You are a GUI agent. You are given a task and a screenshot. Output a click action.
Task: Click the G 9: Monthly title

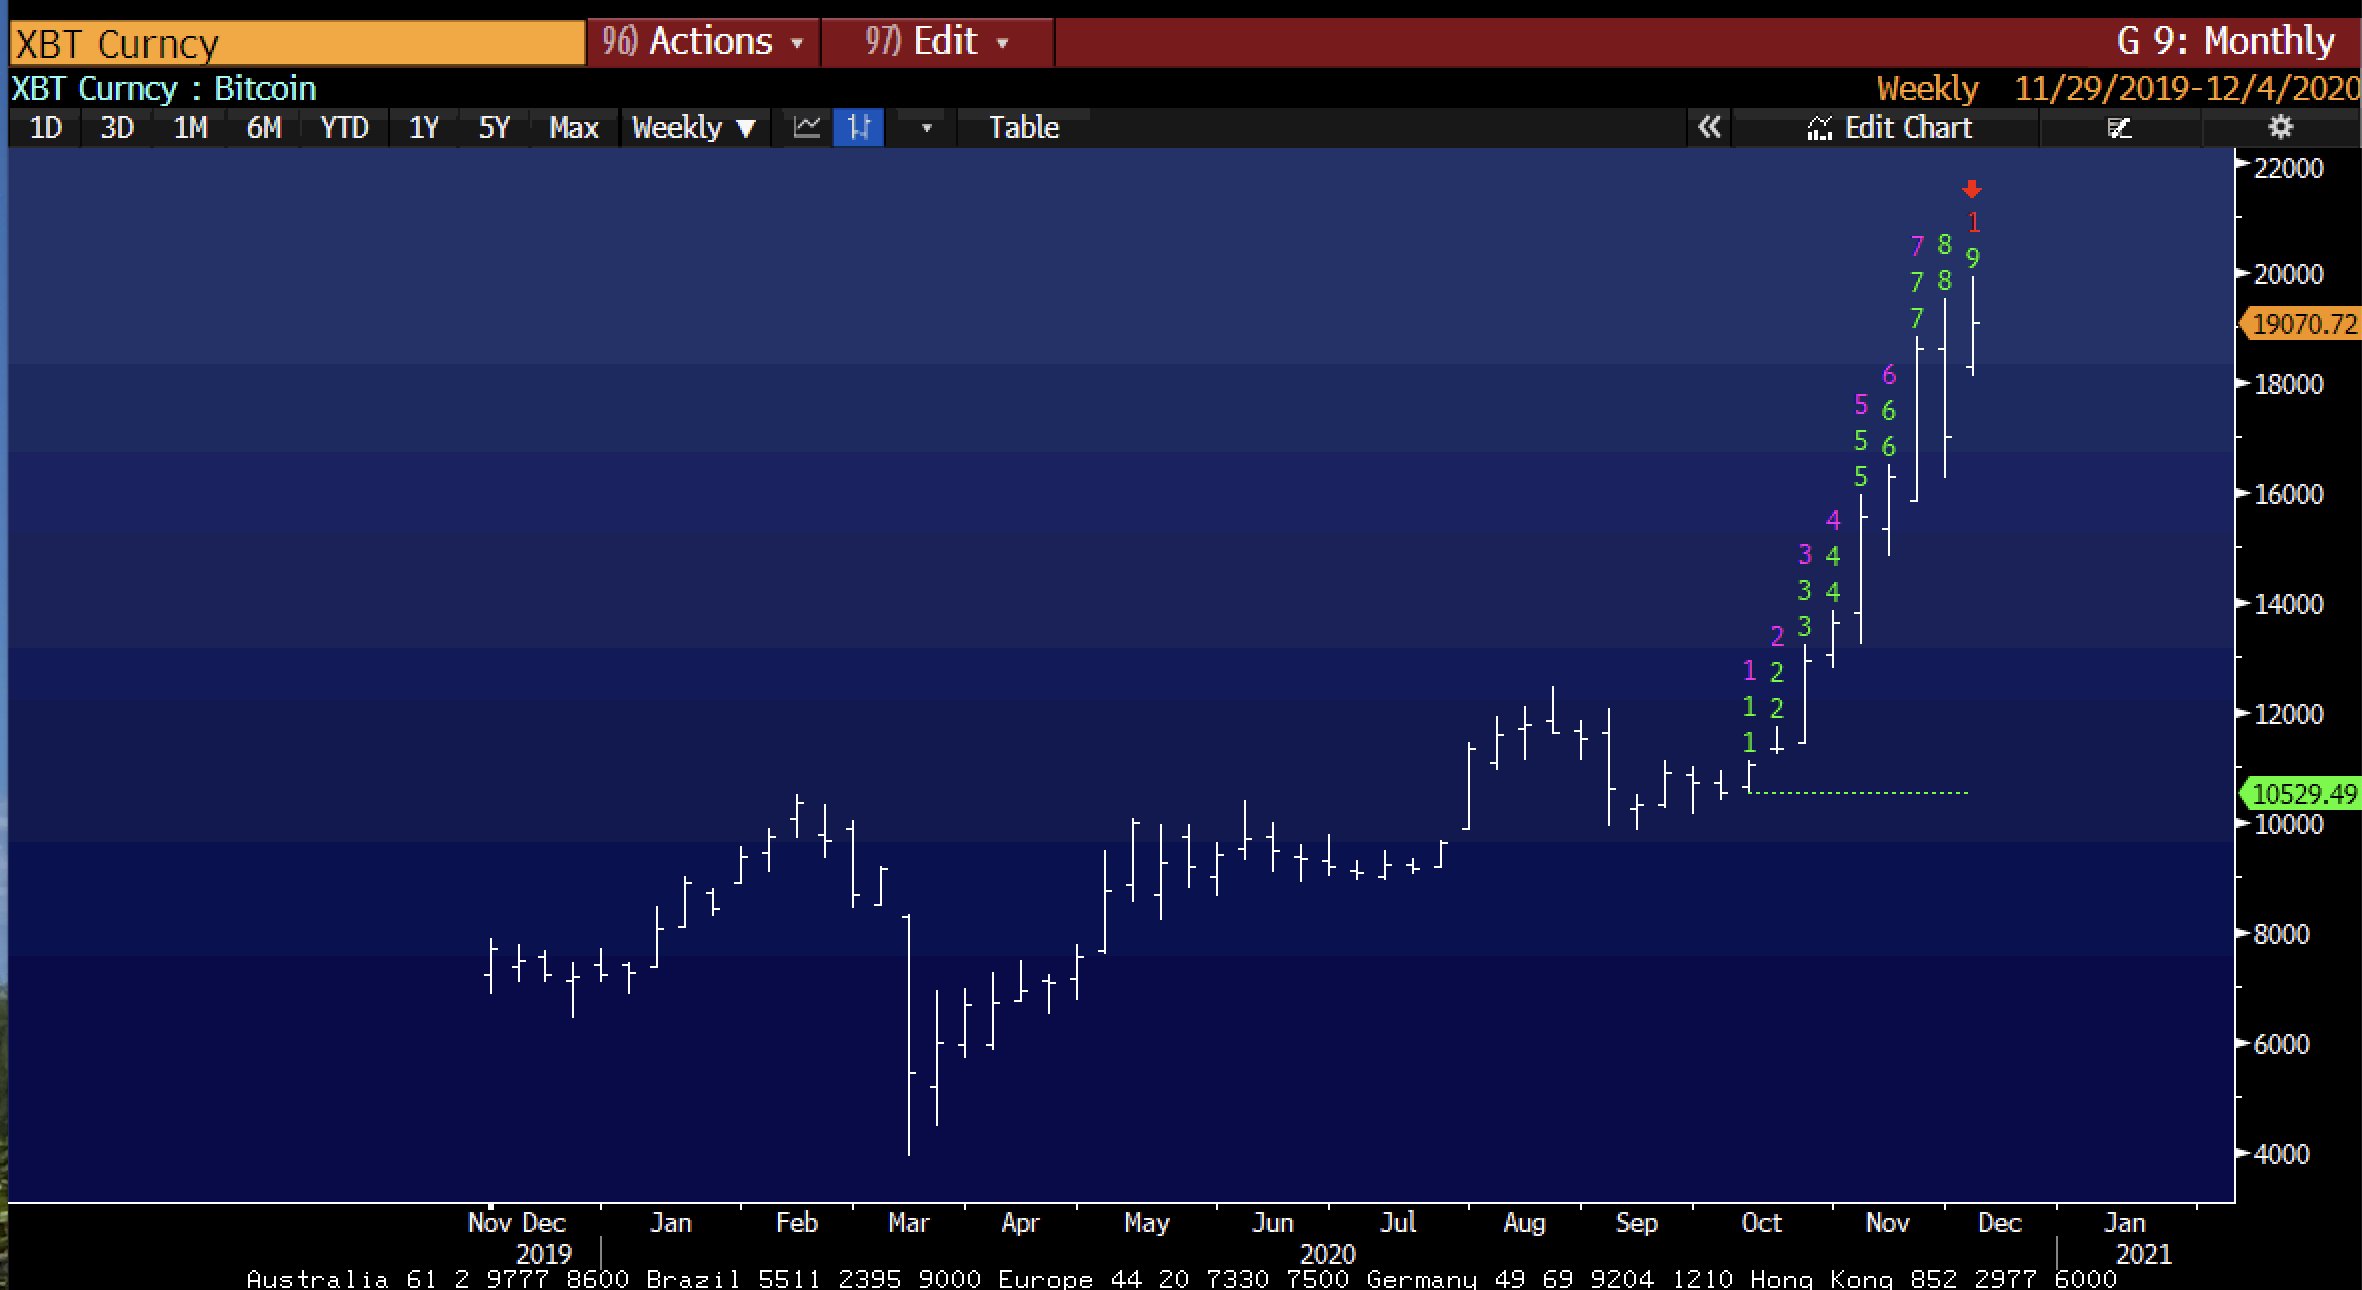pos(2225,42)
